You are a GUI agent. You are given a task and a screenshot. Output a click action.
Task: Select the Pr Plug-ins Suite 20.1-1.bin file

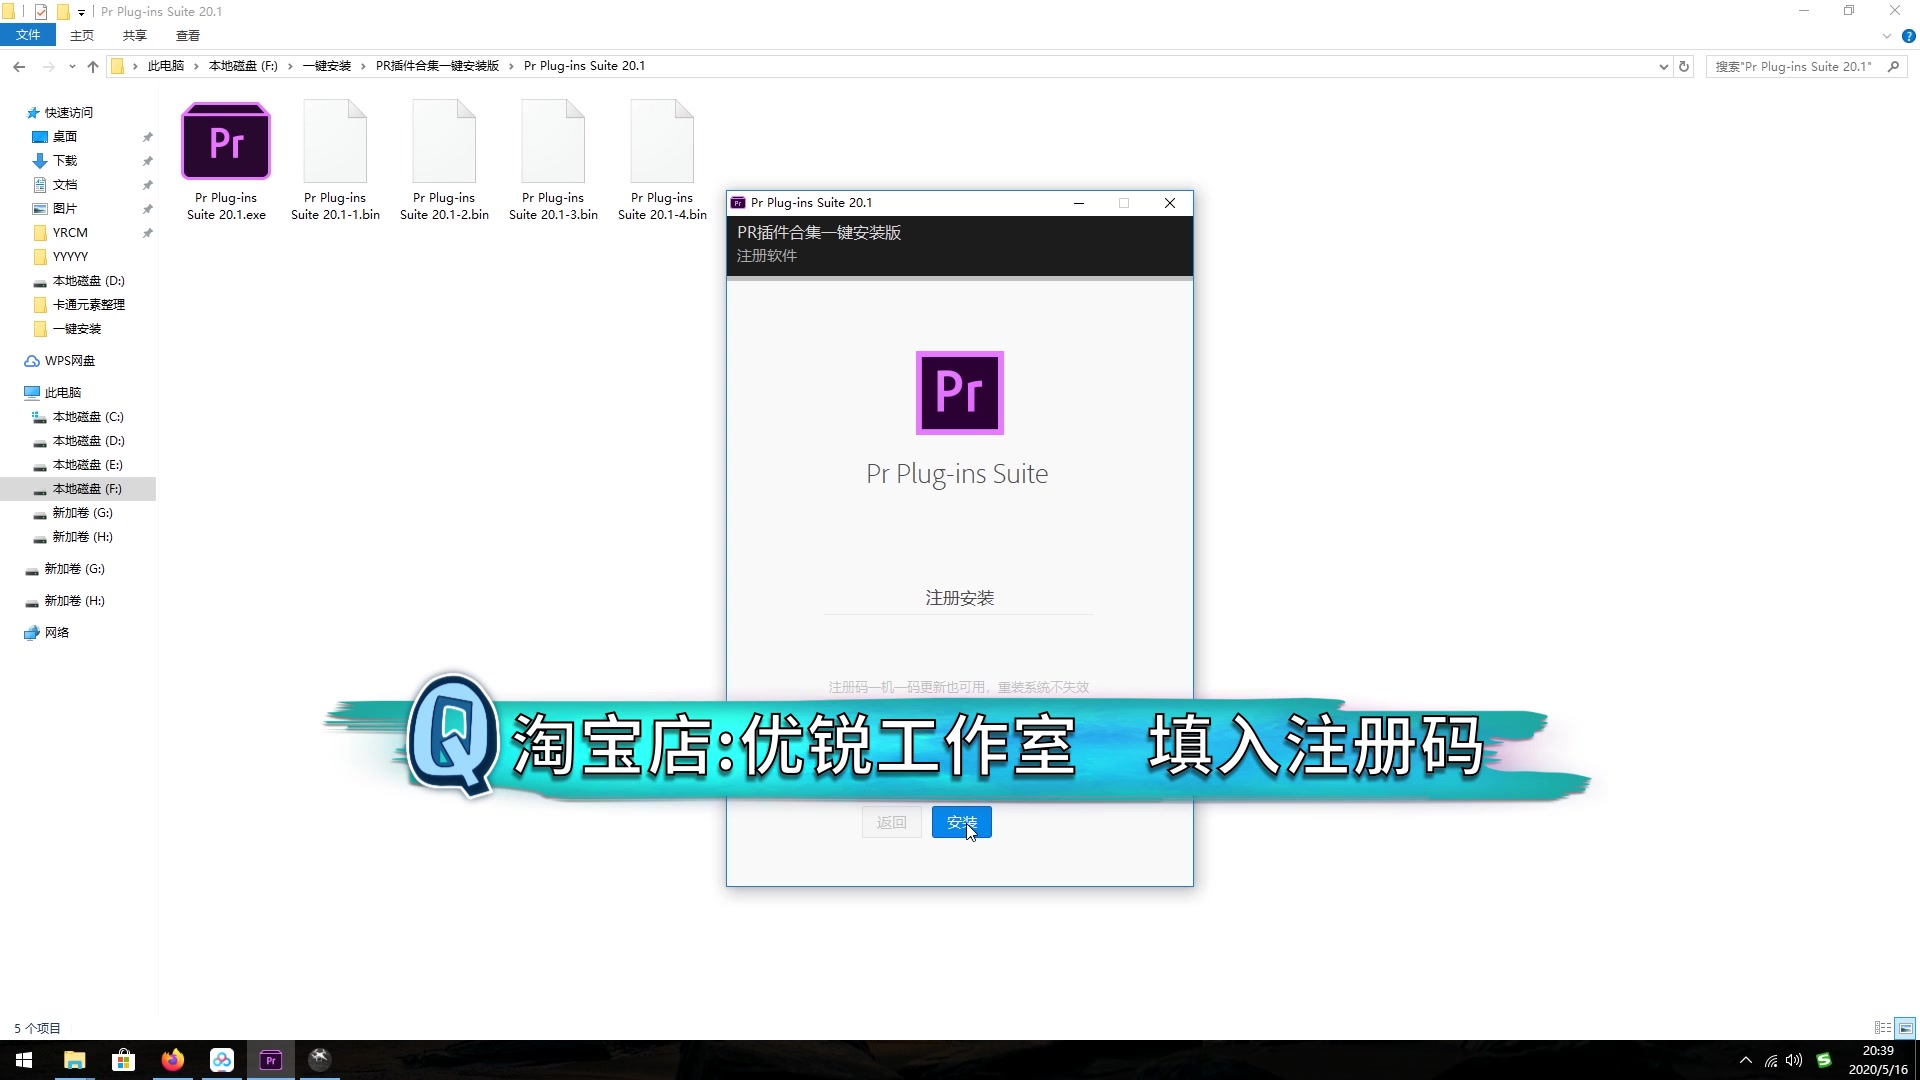click(335, 161)
